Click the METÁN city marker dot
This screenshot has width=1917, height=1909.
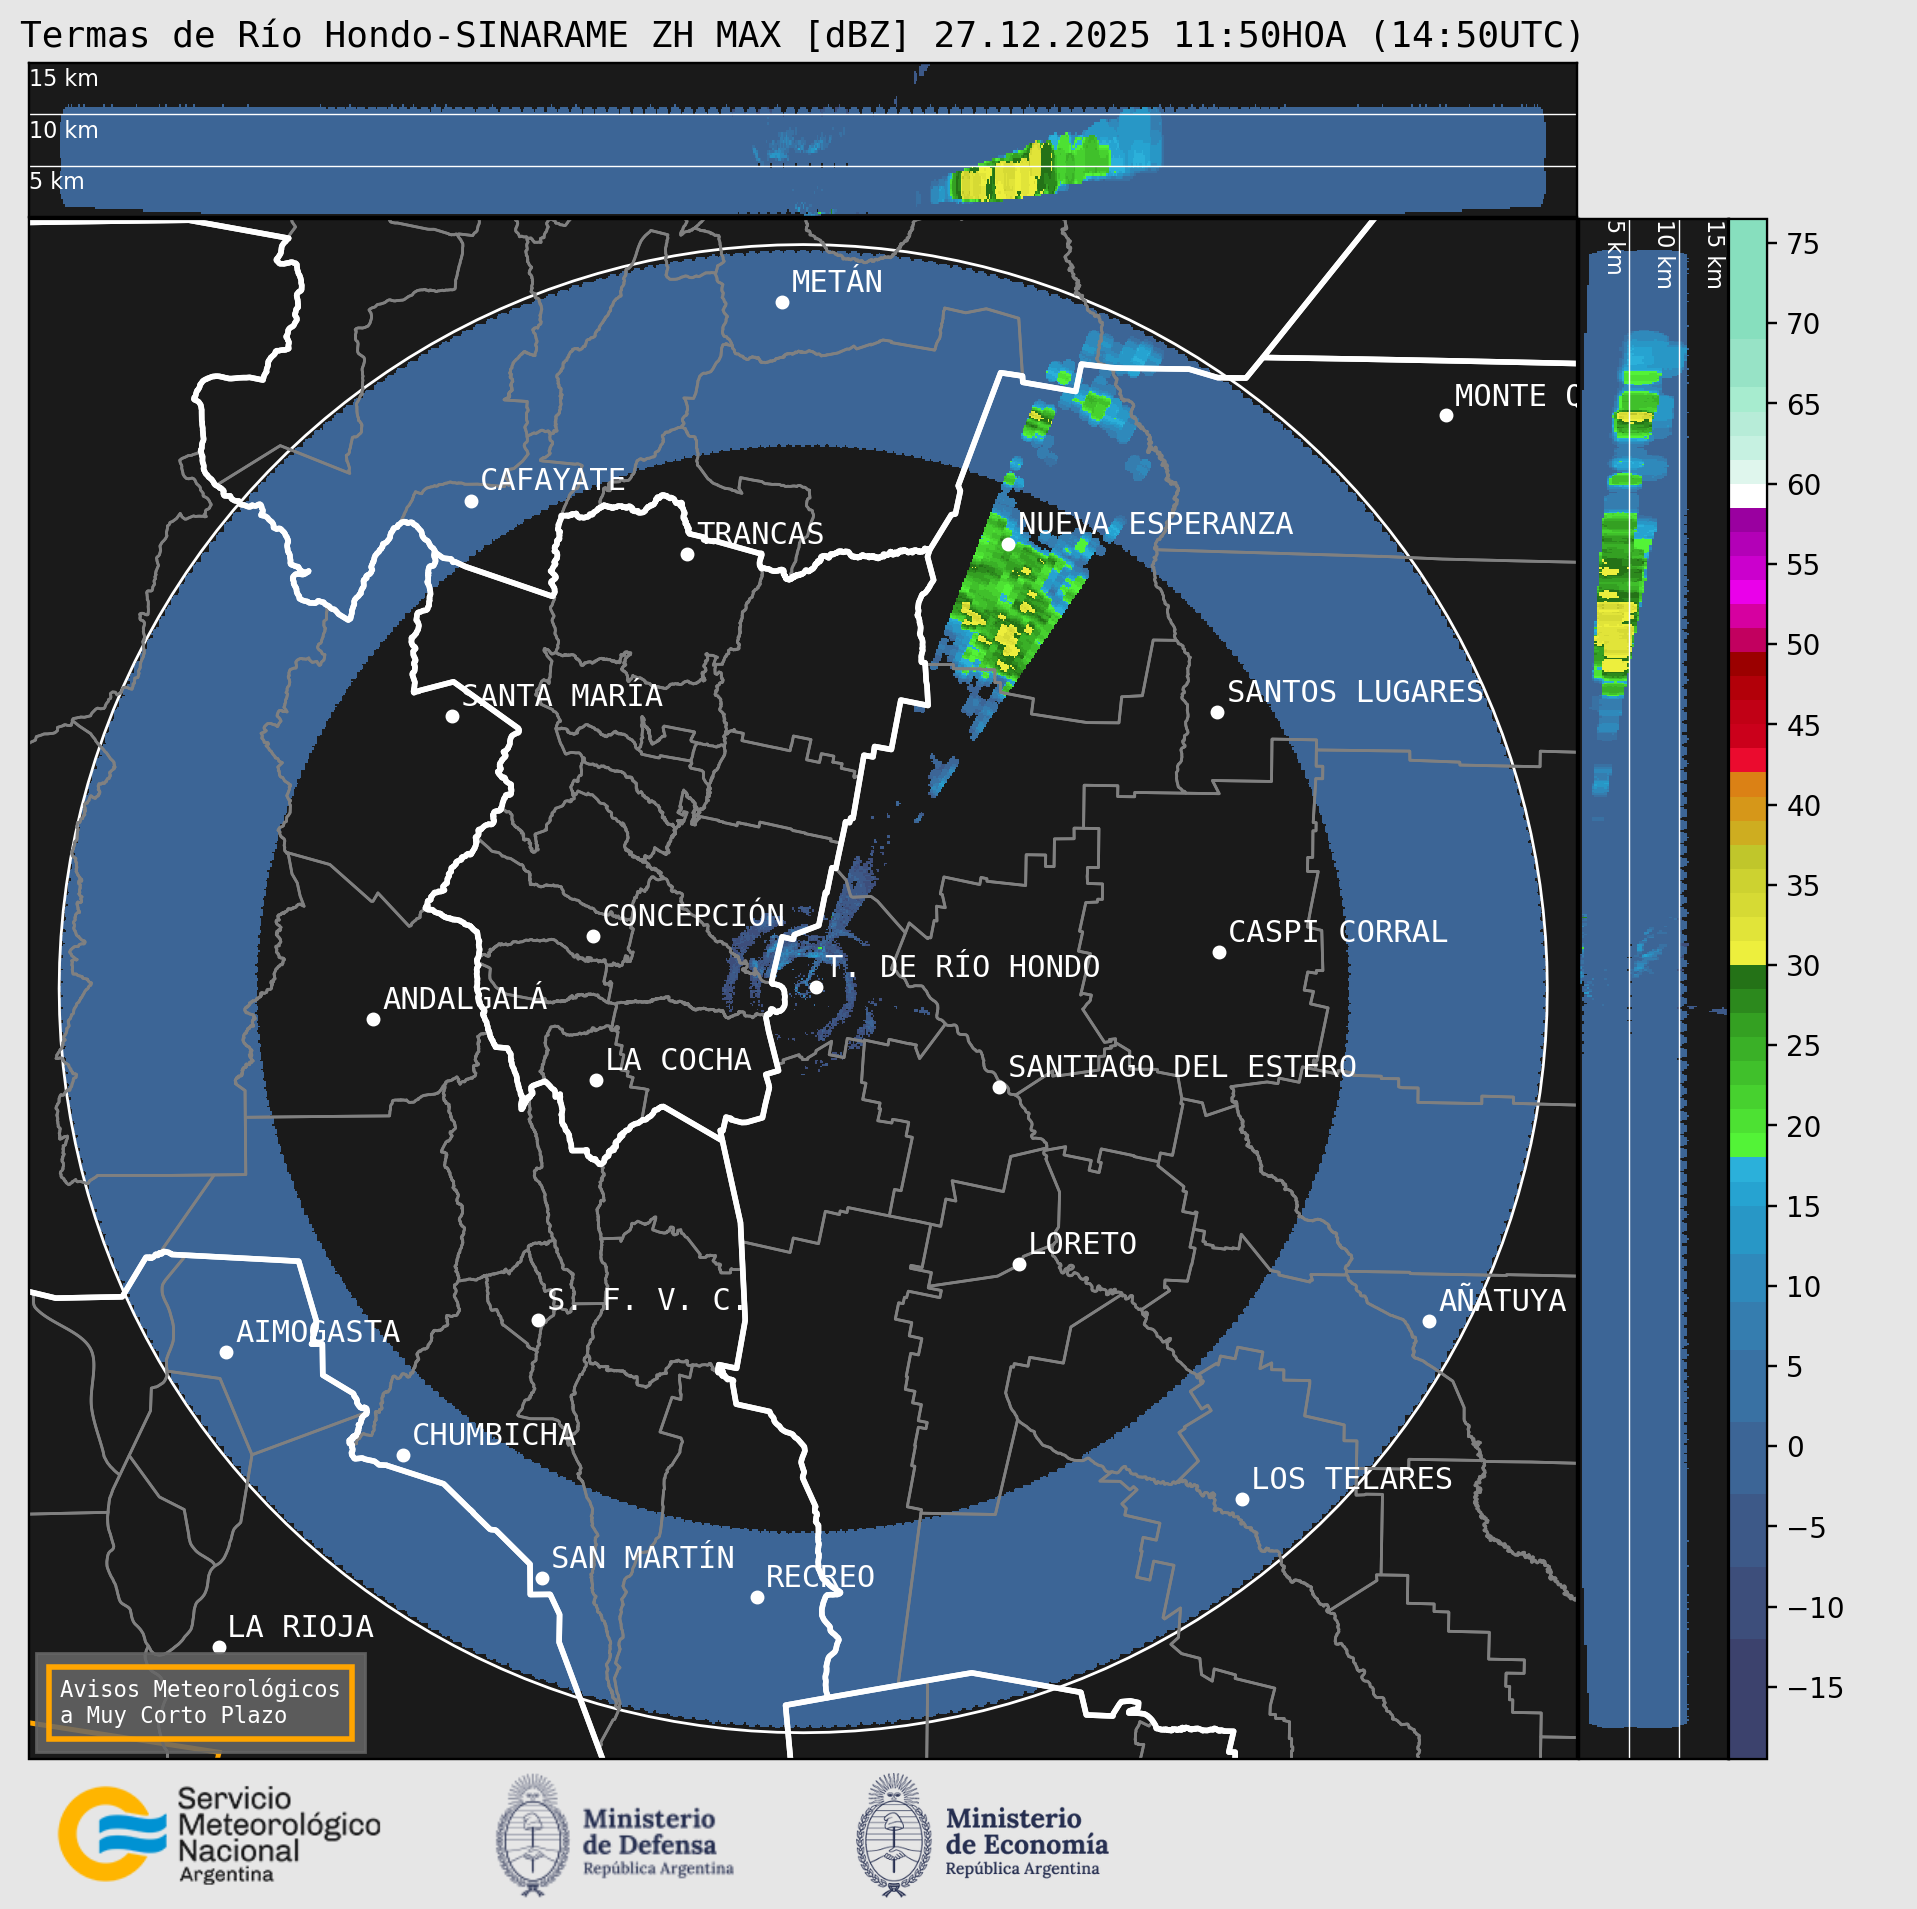[782, 303]
